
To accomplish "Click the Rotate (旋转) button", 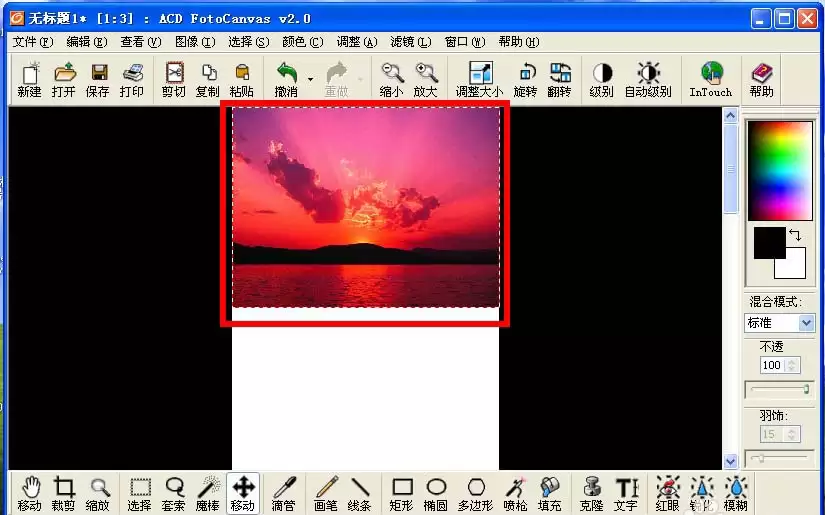I will coord(525,79).
